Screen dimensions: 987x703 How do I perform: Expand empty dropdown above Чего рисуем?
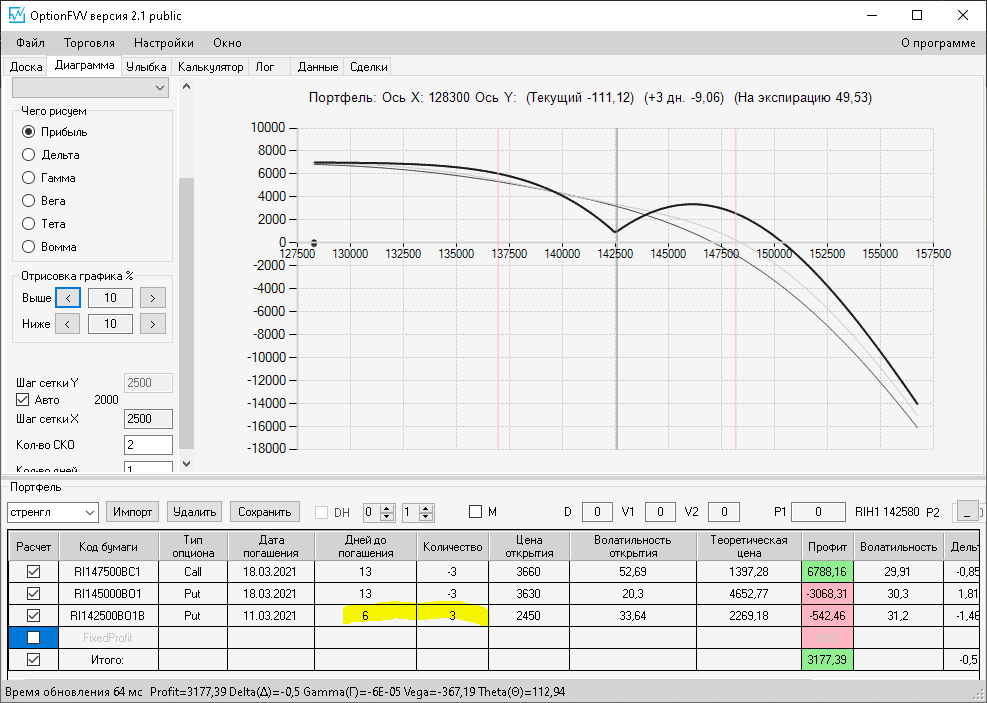pos(91,87)
